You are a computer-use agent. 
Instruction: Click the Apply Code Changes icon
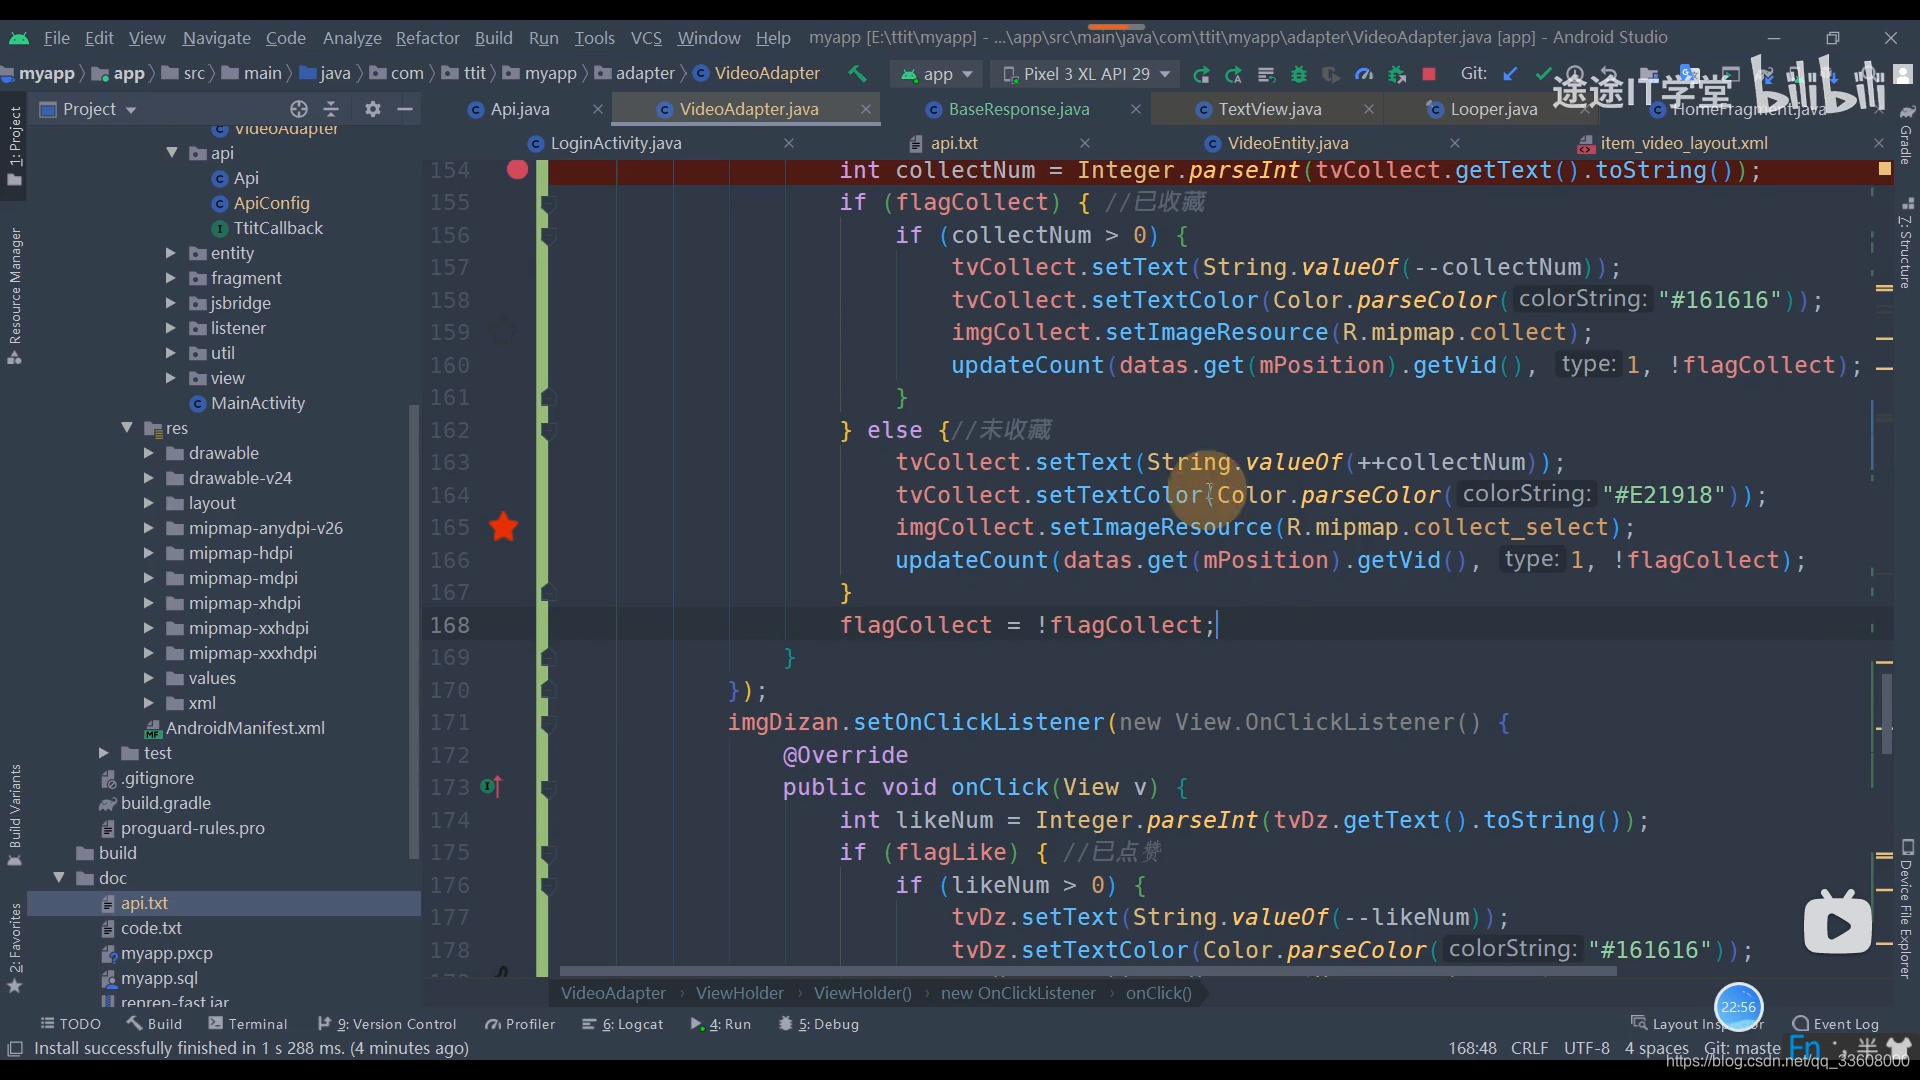point(1266,74)
